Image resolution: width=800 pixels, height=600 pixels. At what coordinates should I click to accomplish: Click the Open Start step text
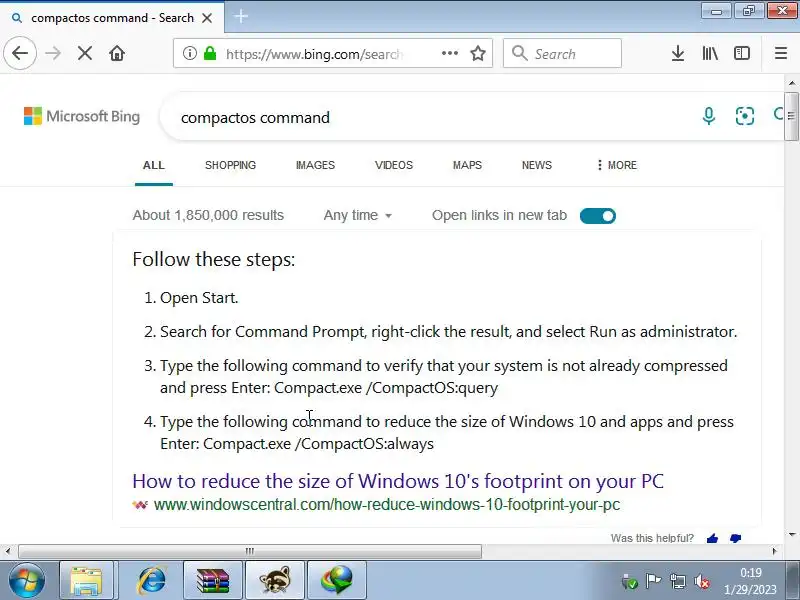[x=199, y=298]
